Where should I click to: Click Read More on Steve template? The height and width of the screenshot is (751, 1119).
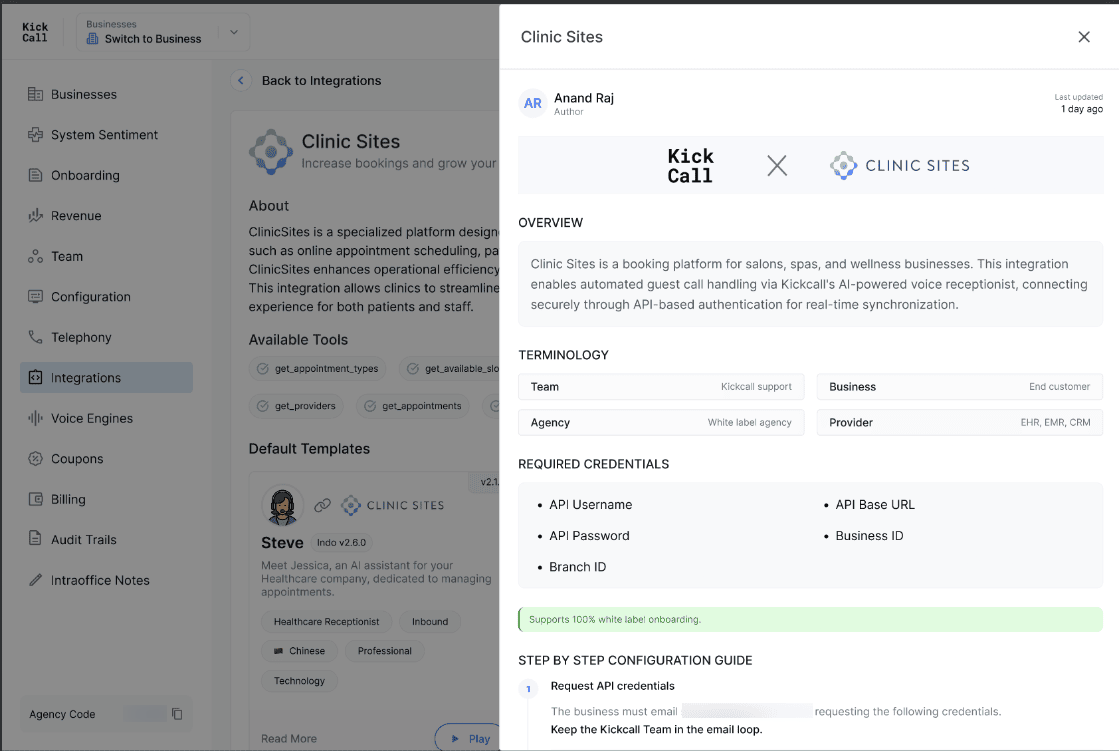288,739
